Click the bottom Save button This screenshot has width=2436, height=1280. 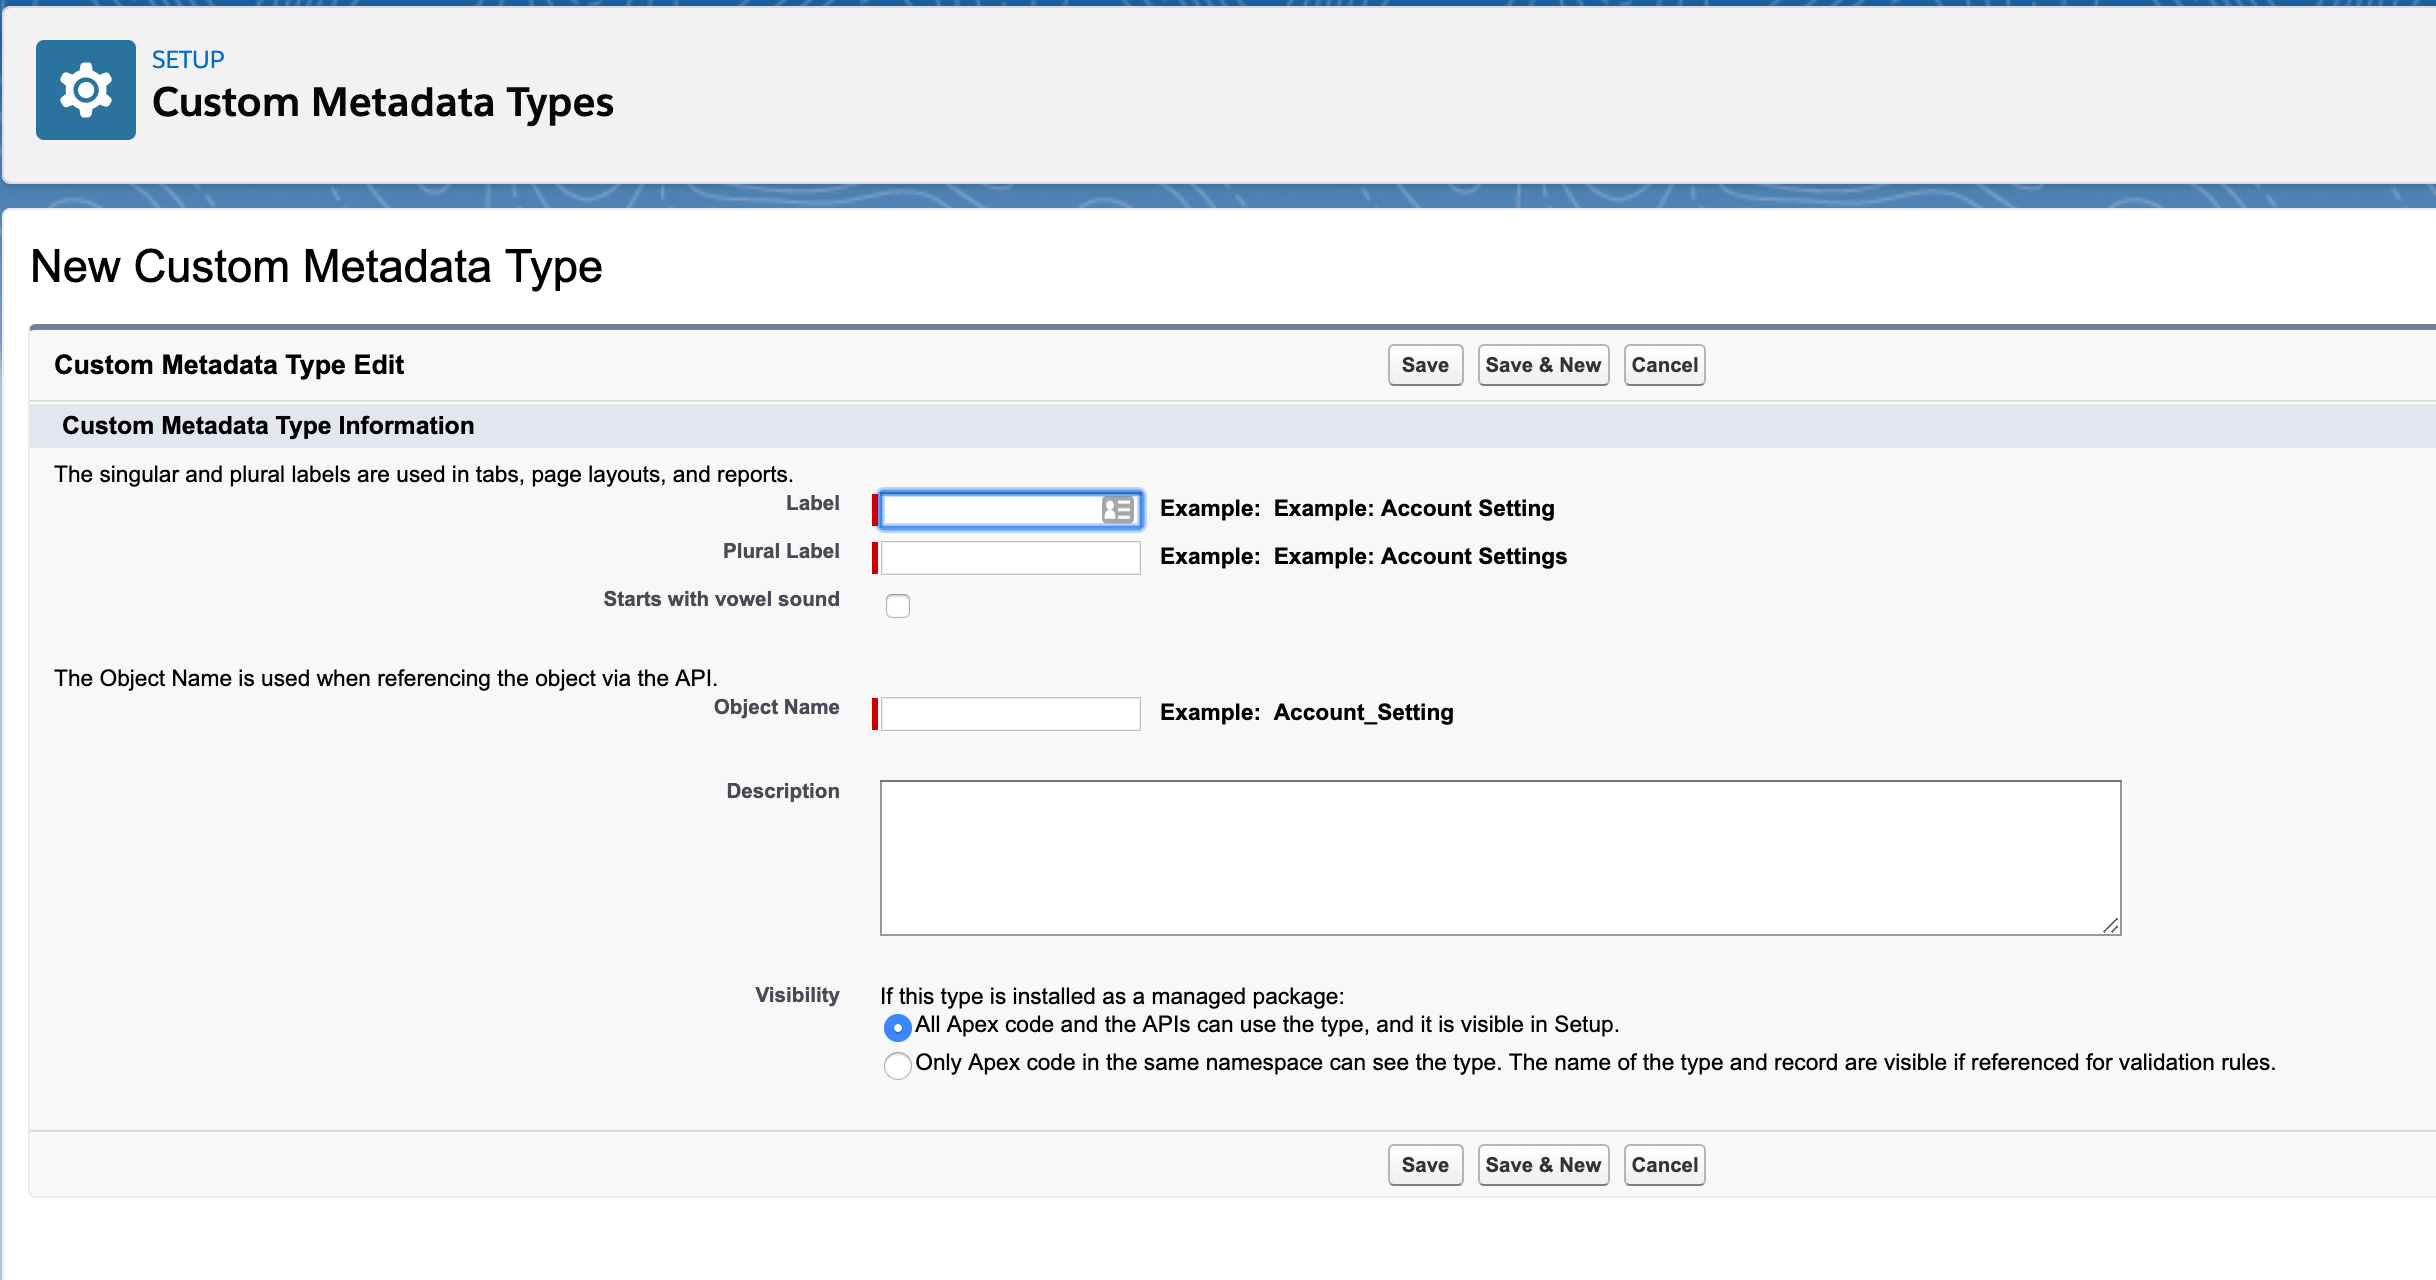[1425, 1165]
